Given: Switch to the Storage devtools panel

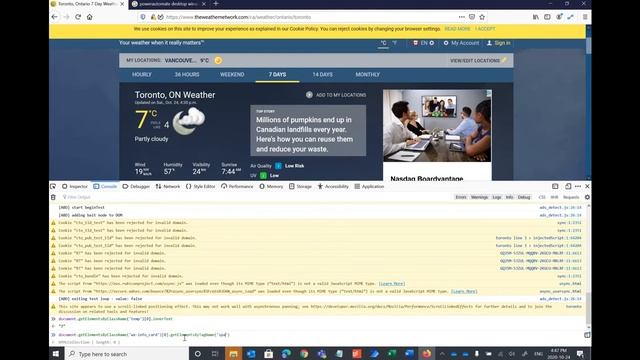Looking at the screenshot, I should click(x=300, y=187).
